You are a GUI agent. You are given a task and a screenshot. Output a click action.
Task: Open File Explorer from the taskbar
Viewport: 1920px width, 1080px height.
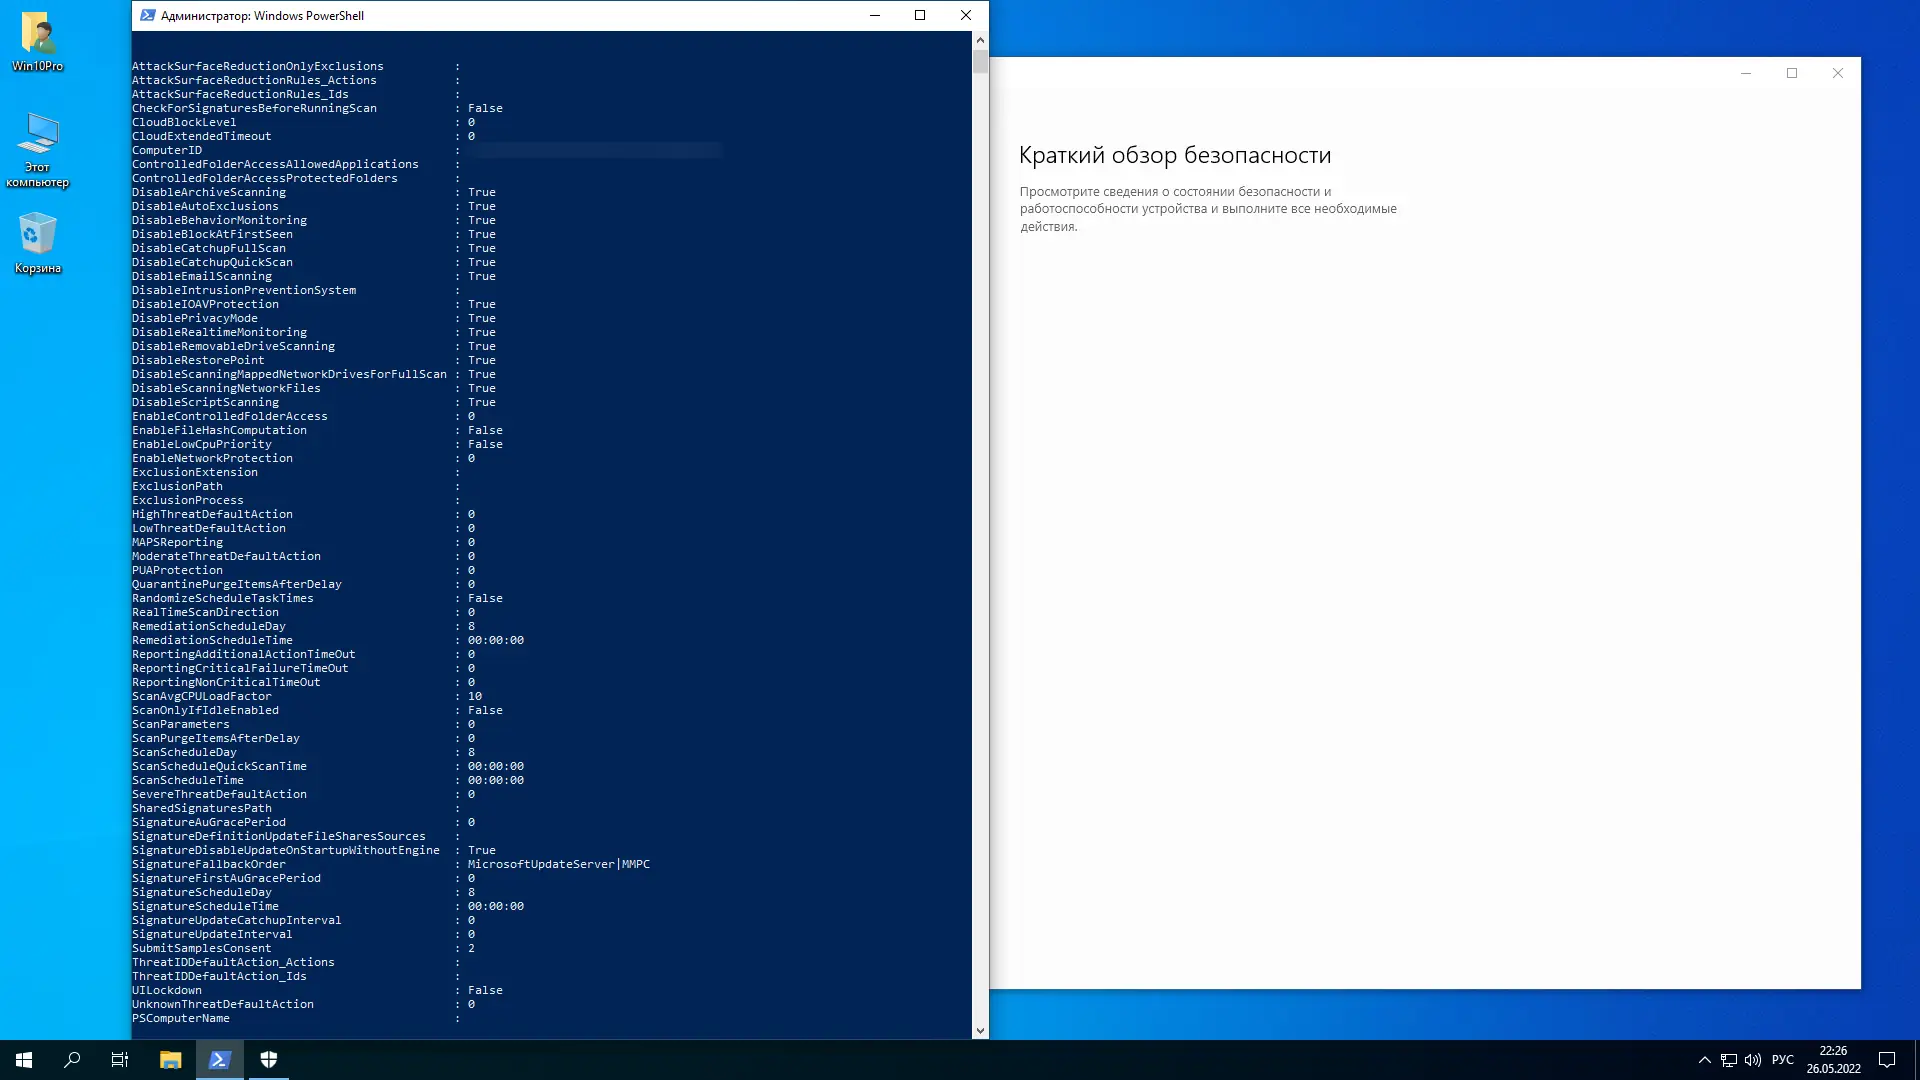[x=170, y=1060]
